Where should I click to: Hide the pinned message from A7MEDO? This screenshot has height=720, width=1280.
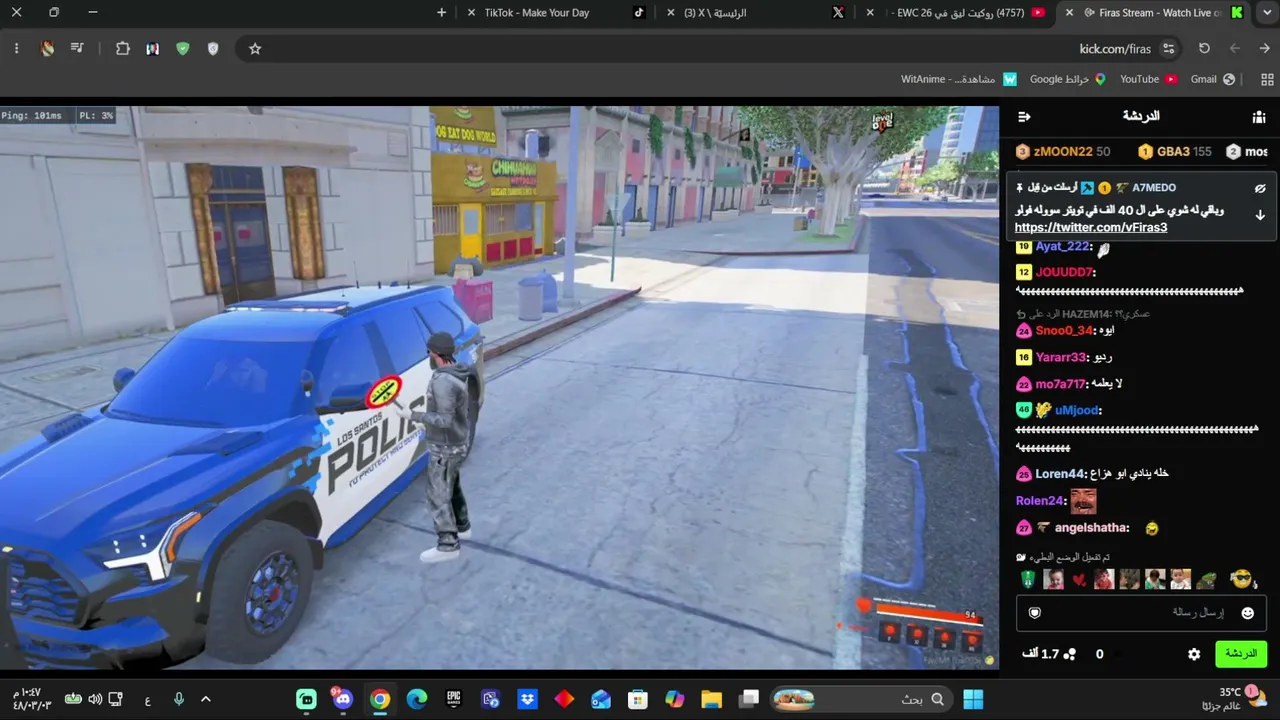coord(1260,188)
